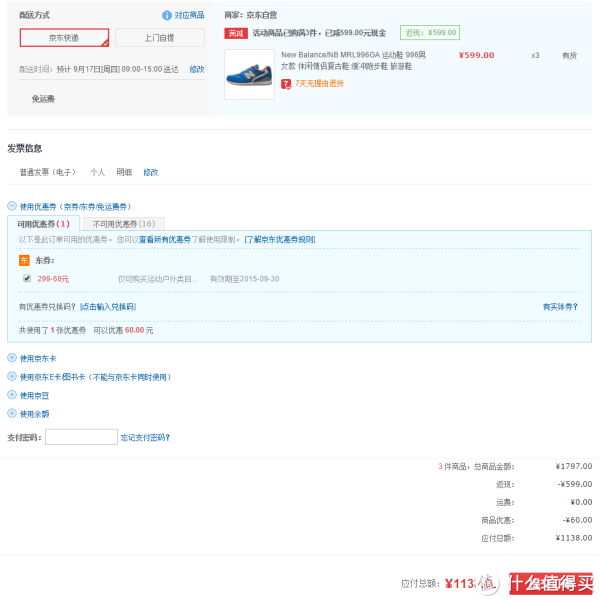600x601 pixels.
Task: Click the 免运费 label
Action: (43, 99)
